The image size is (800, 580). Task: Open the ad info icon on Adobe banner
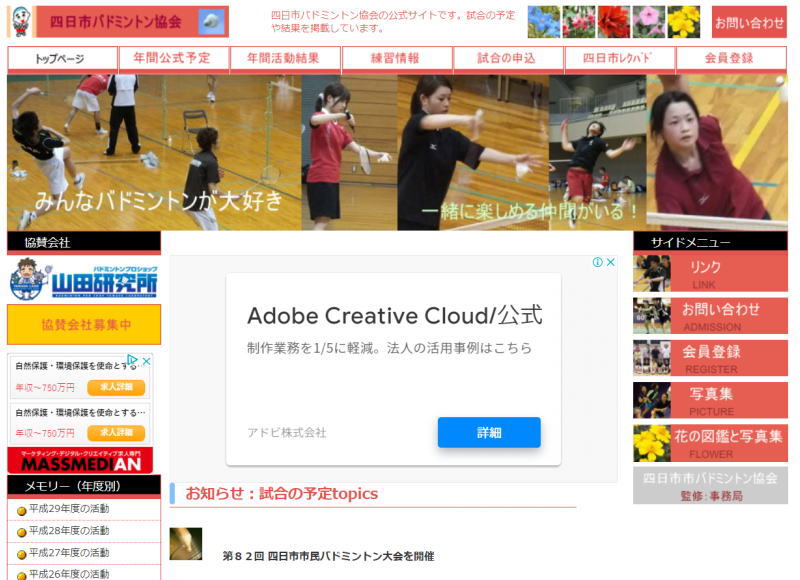coord(598,263)
